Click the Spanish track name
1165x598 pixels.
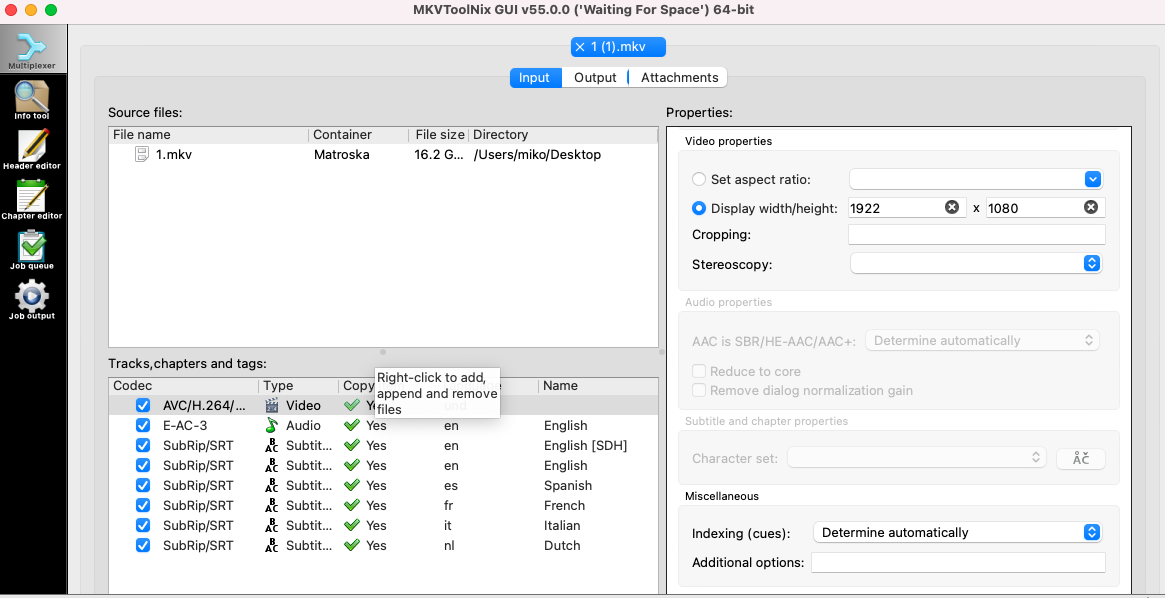(x=568, y=486)
